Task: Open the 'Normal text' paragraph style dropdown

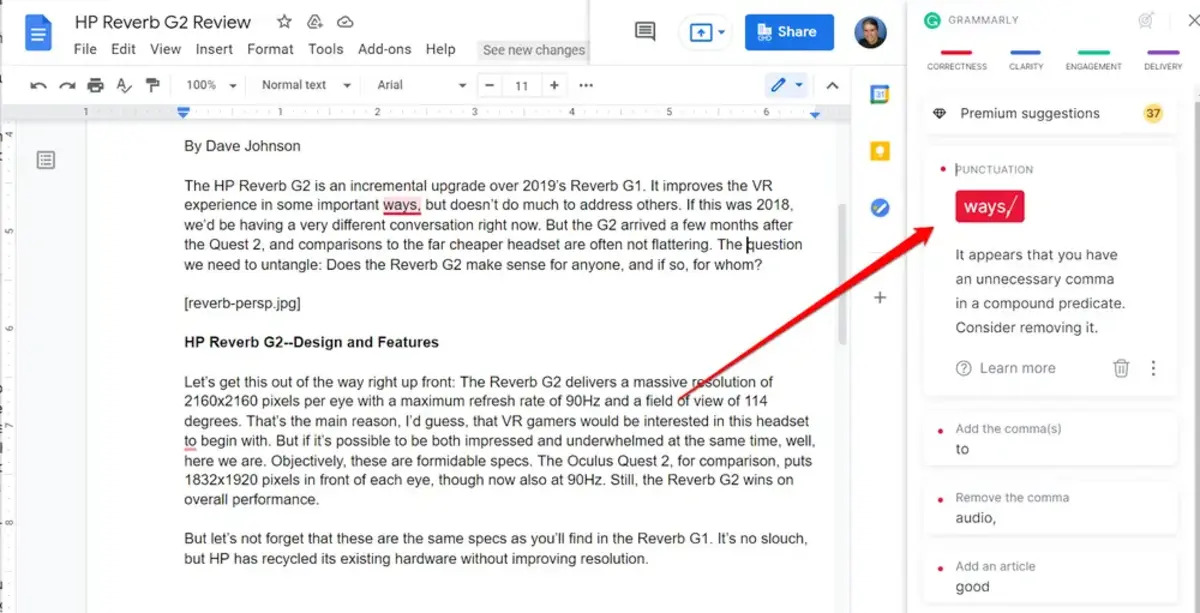Action: pyautogui.click(x=303, y=85)
